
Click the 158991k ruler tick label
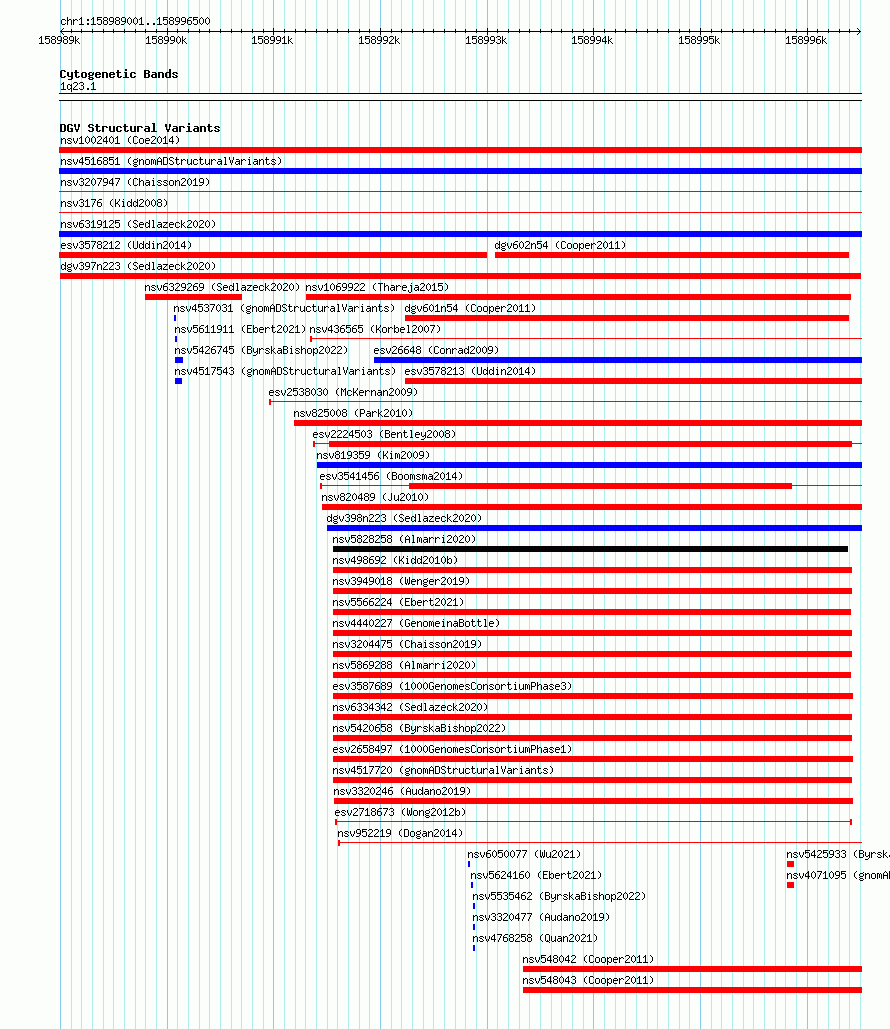272,41
